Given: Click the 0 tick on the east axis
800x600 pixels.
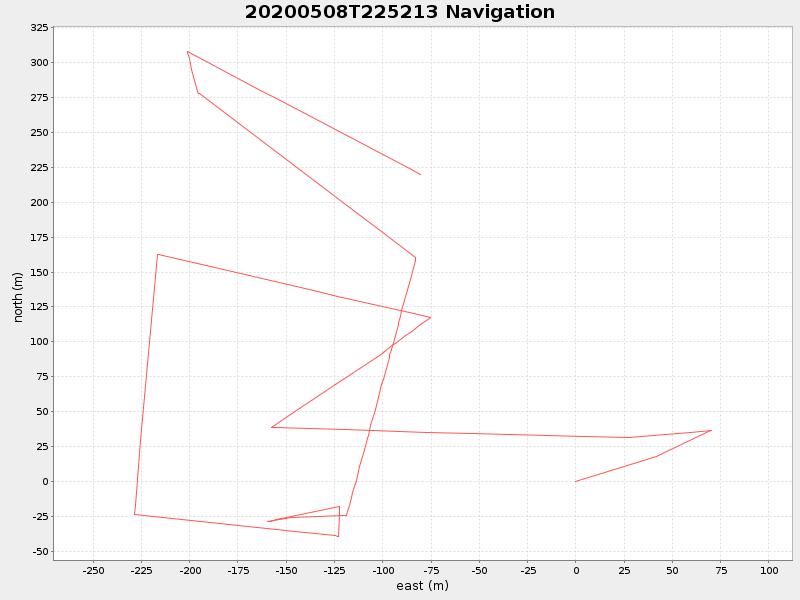Looking at the screenshot, I should point(576,570).
